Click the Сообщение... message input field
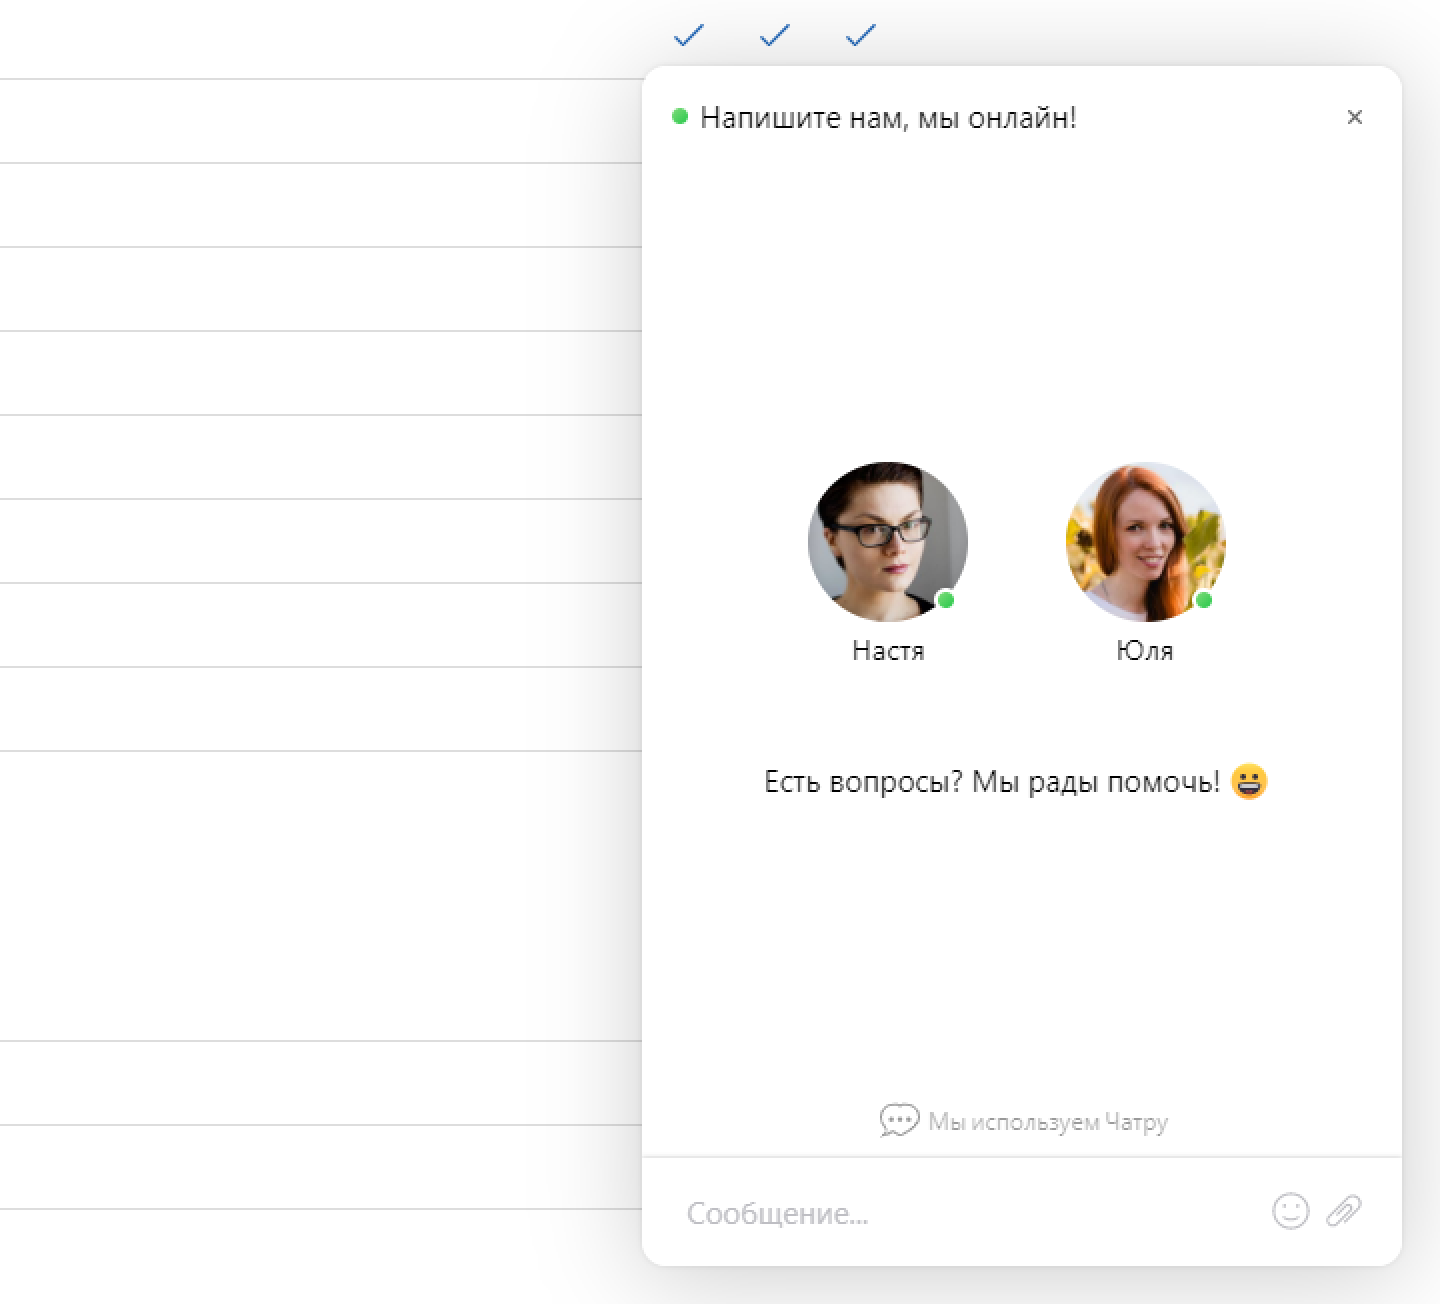Viewport: 1440px width, 1304px height. pos(970,1213)
